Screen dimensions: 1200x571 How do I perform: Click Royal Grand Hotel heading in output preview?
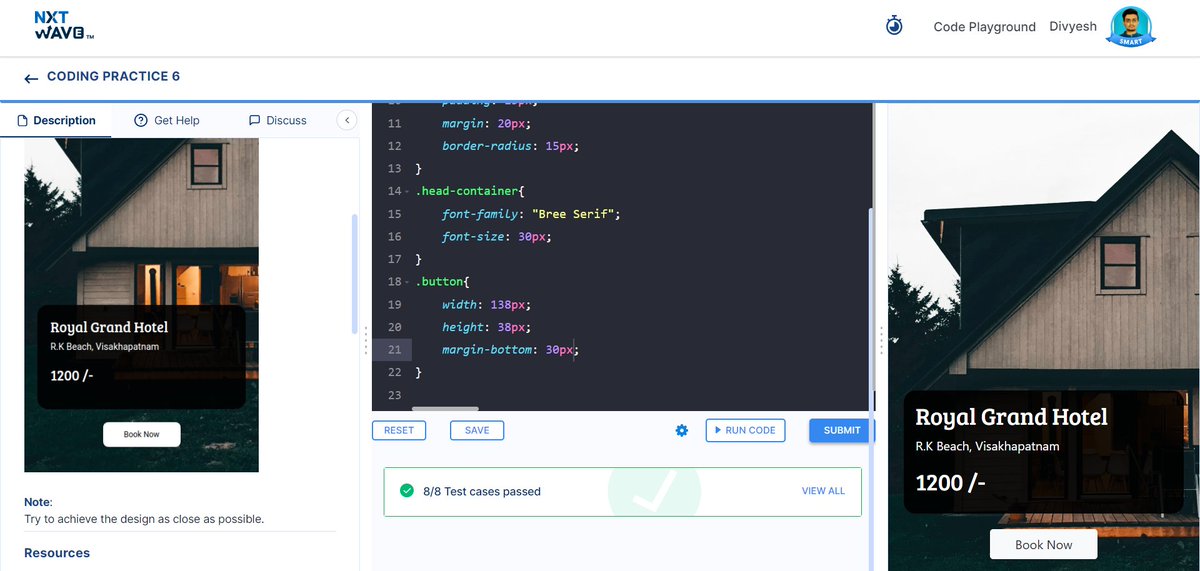pos(1012,417)
